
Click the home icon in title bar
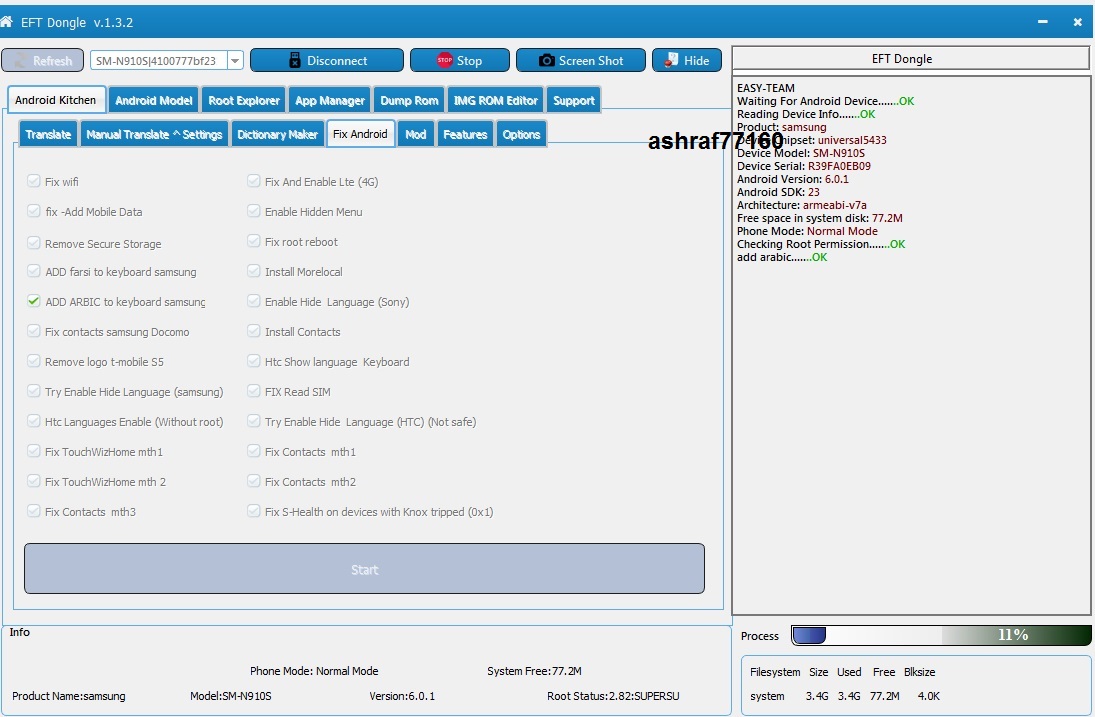[6, 22]
